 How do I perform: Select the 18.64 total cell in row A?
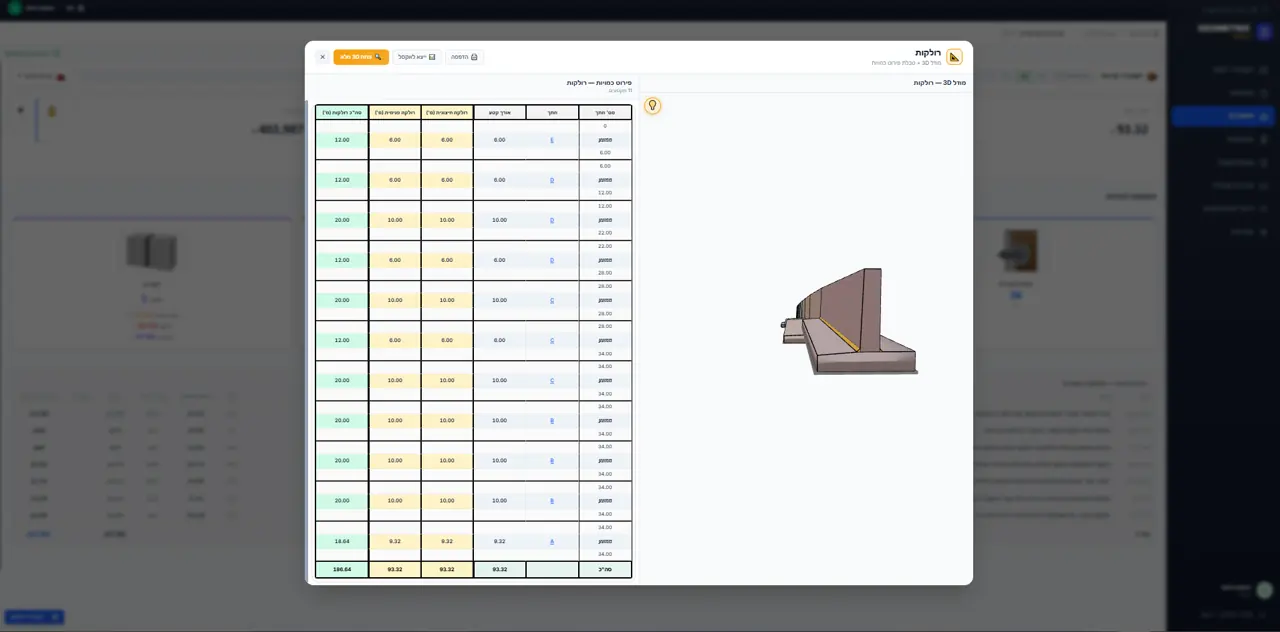tap(342, 541)
